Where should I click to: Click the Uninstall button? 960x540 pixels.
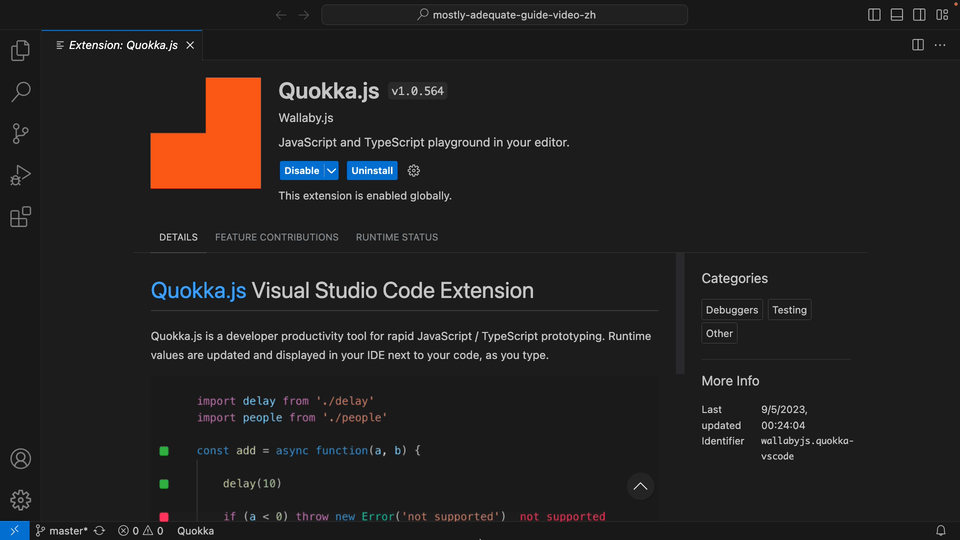pyautogui.click(x=372, y=171)
